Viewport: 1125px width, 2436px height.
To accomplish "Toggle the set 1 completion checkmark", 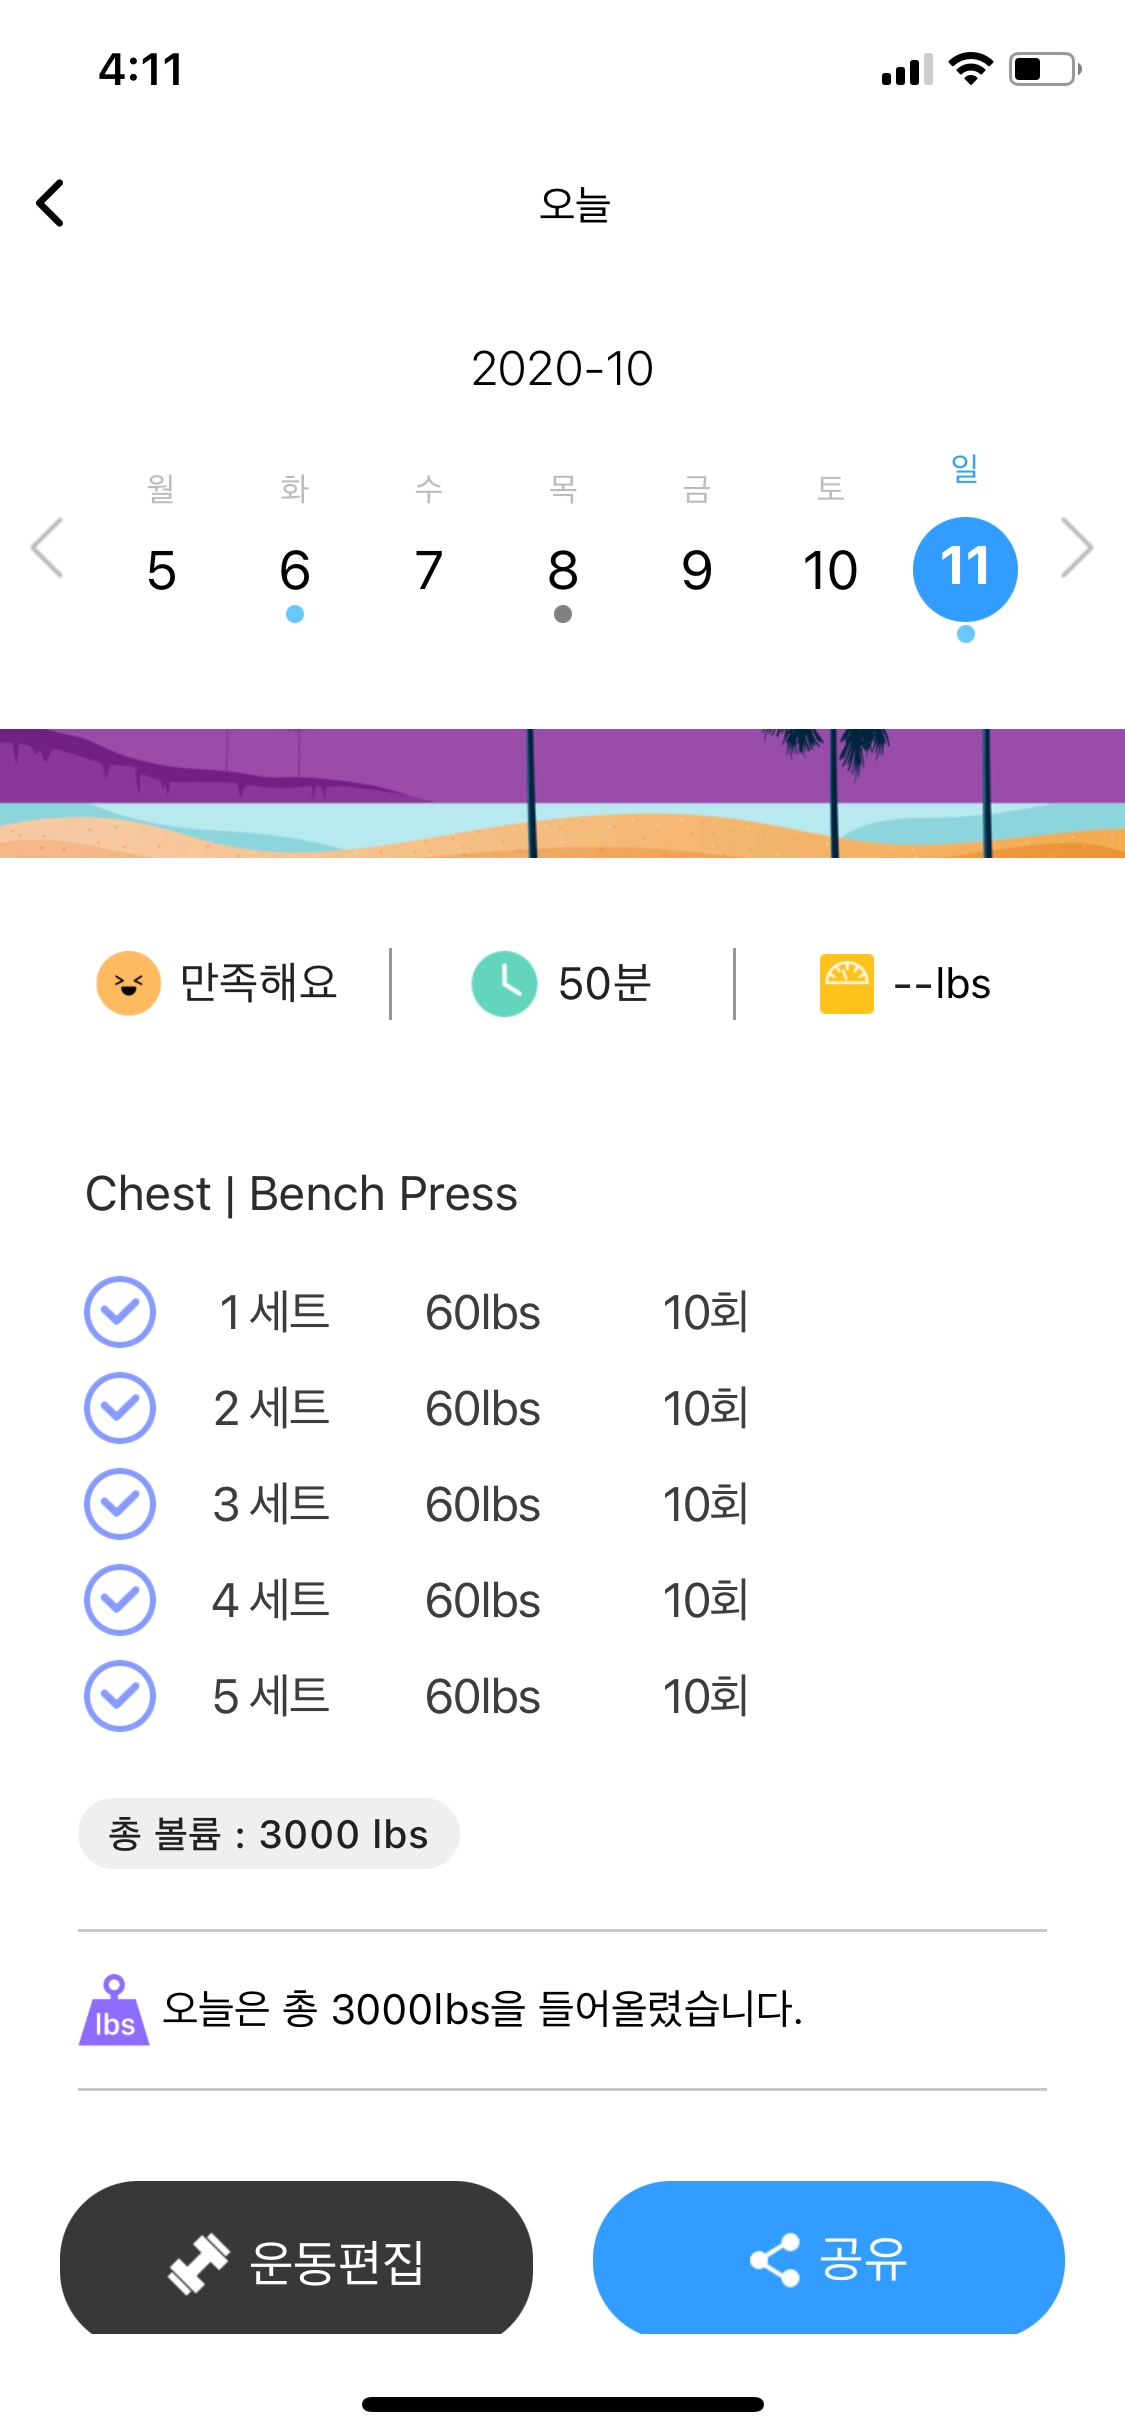I will point(120,1312).
